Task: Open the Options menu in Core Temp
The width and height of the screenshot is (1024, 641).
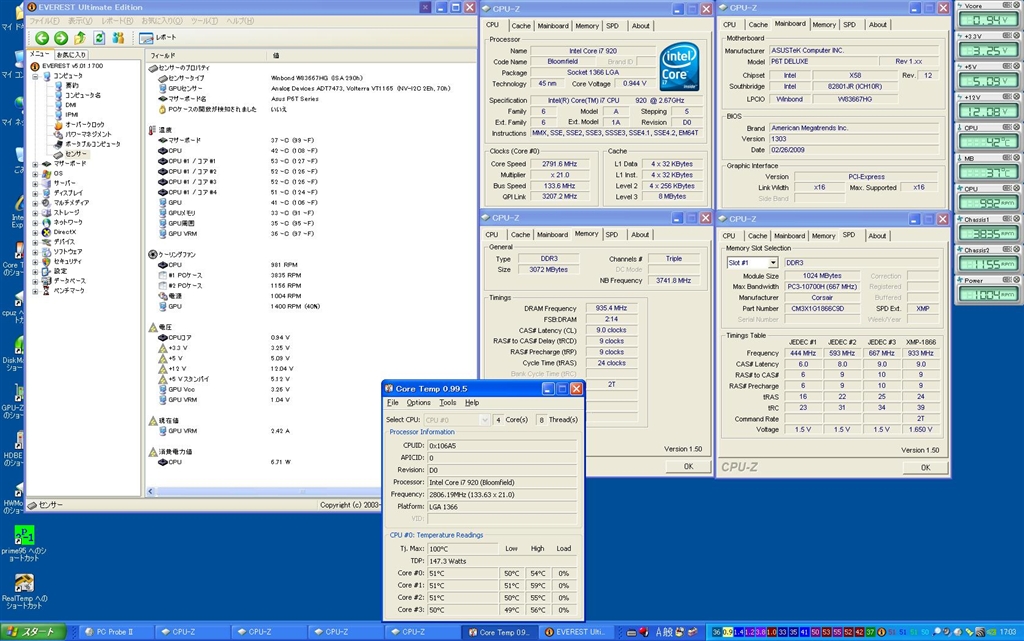Action: (x=418, y=402)
